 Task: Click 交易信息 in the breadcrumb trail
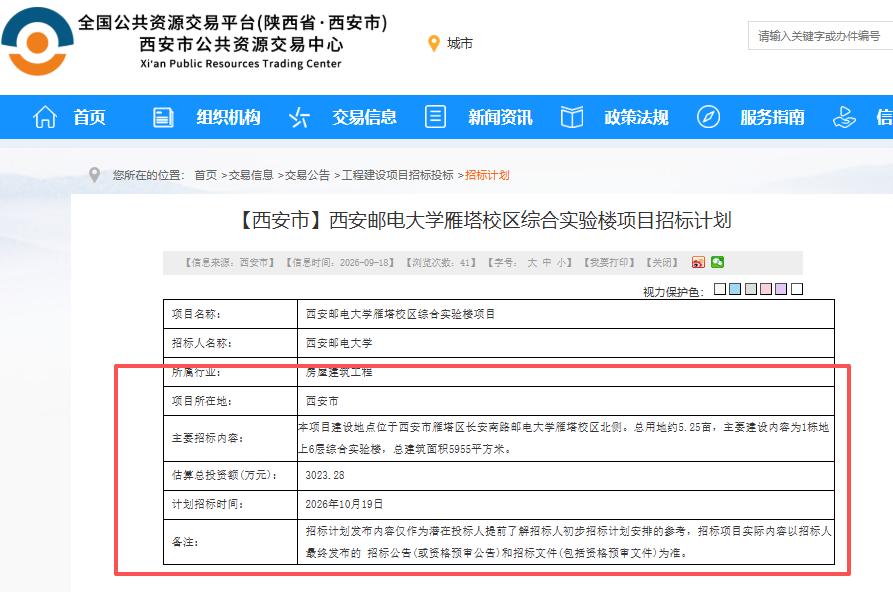(x=251, y=175)
